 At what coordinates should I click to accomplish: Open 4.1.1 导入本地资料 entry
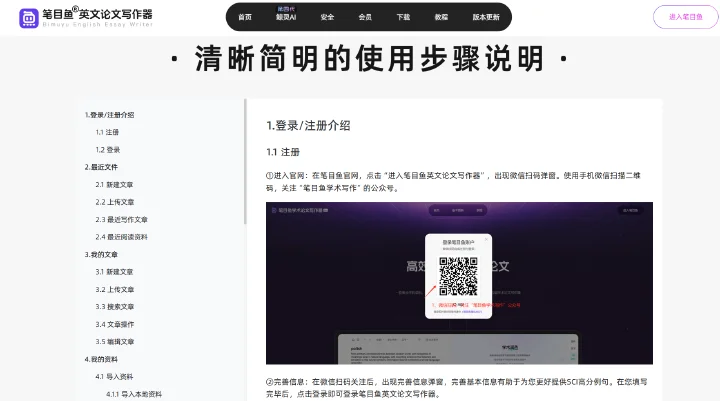(x=134, y=394)
